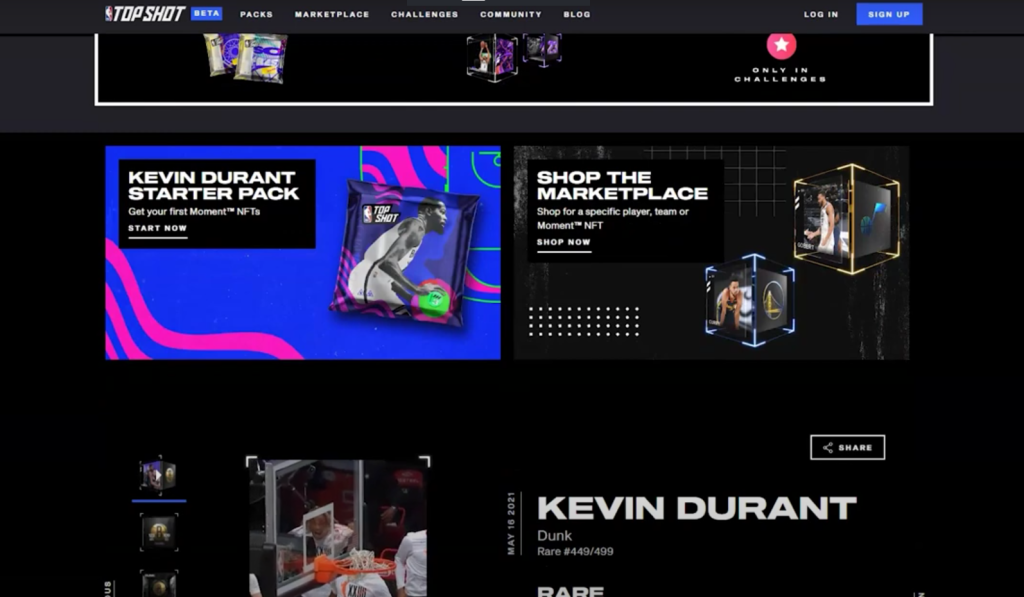This screenshot has height=597, width=1024.
Task: Click 'Get your first Moment NFTs' text
Action: (x=194, y=212)
